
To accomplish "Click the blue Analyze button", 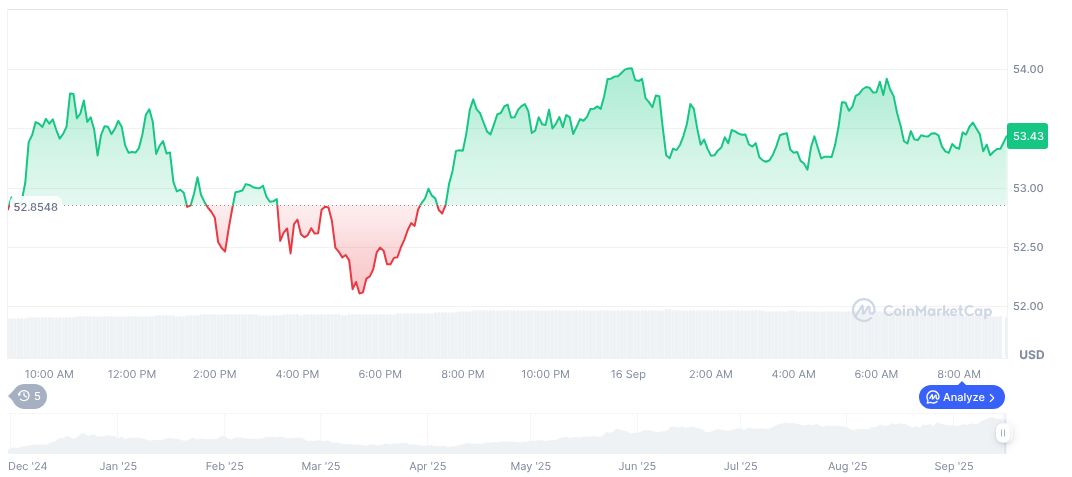I will [961, 397].
